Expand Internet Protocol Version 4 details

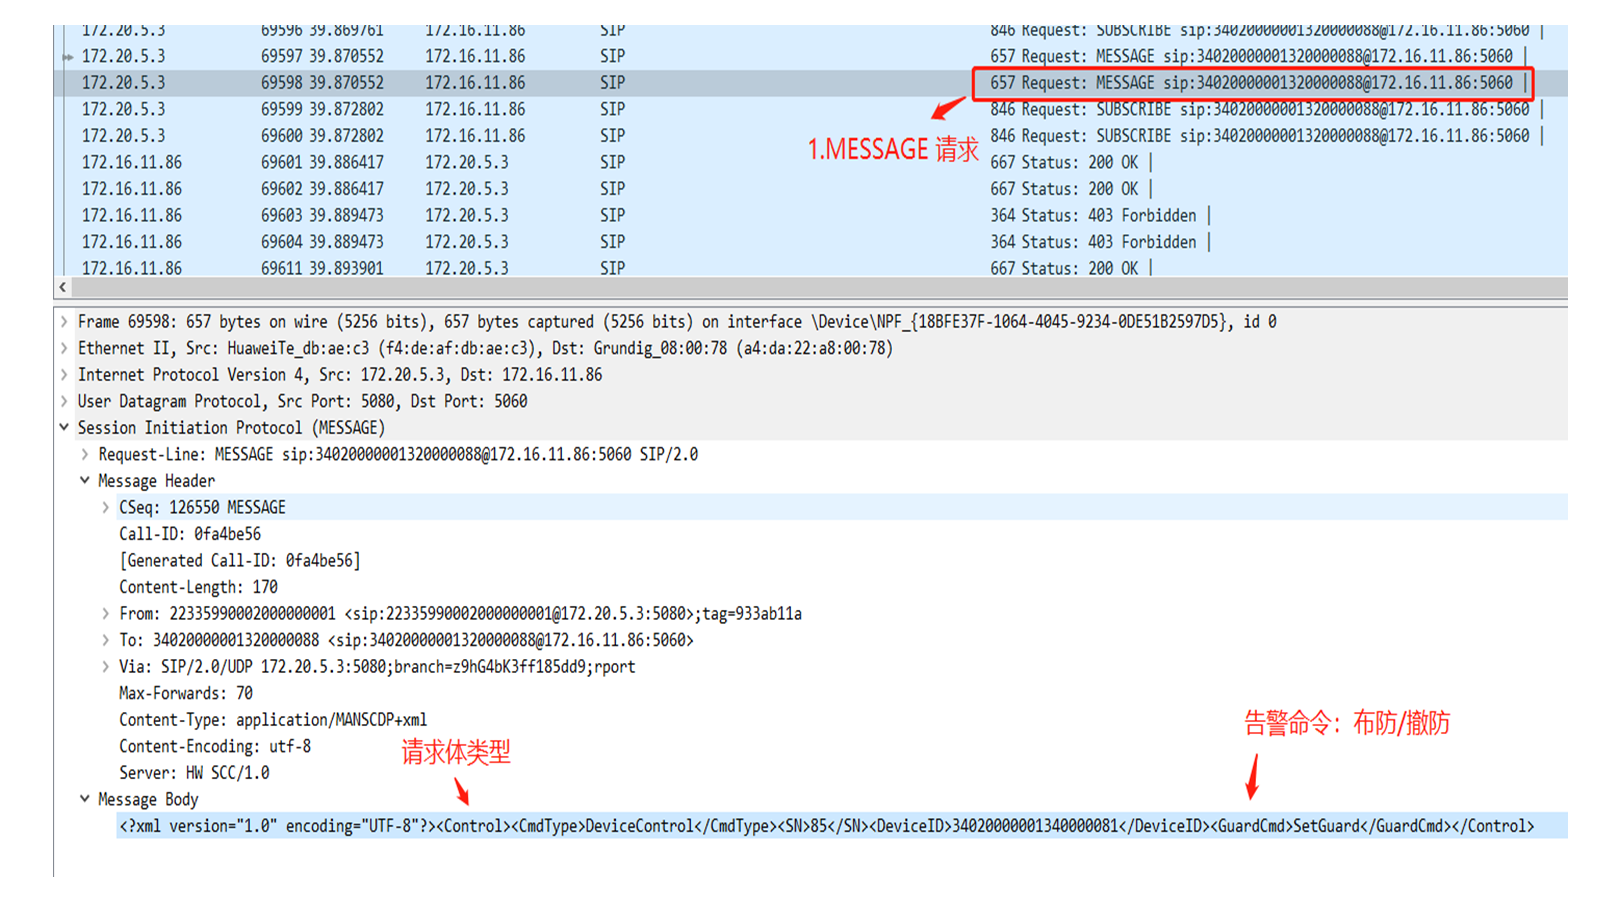point(63,374)
